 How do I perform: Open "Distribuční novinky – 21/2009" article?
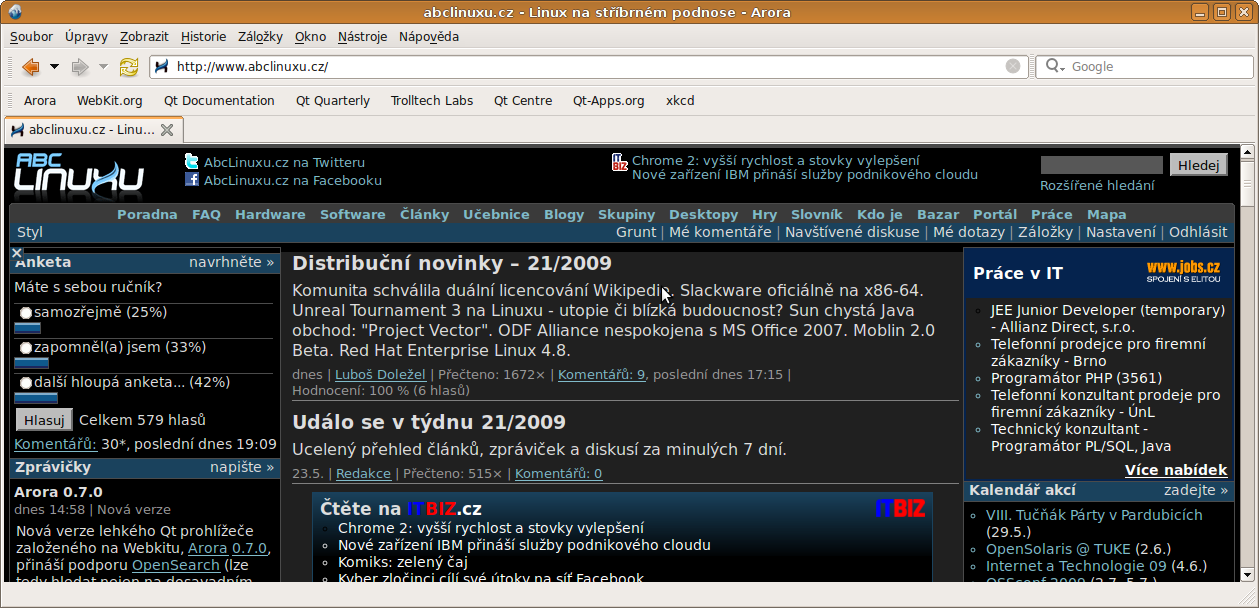coord(452,263)
